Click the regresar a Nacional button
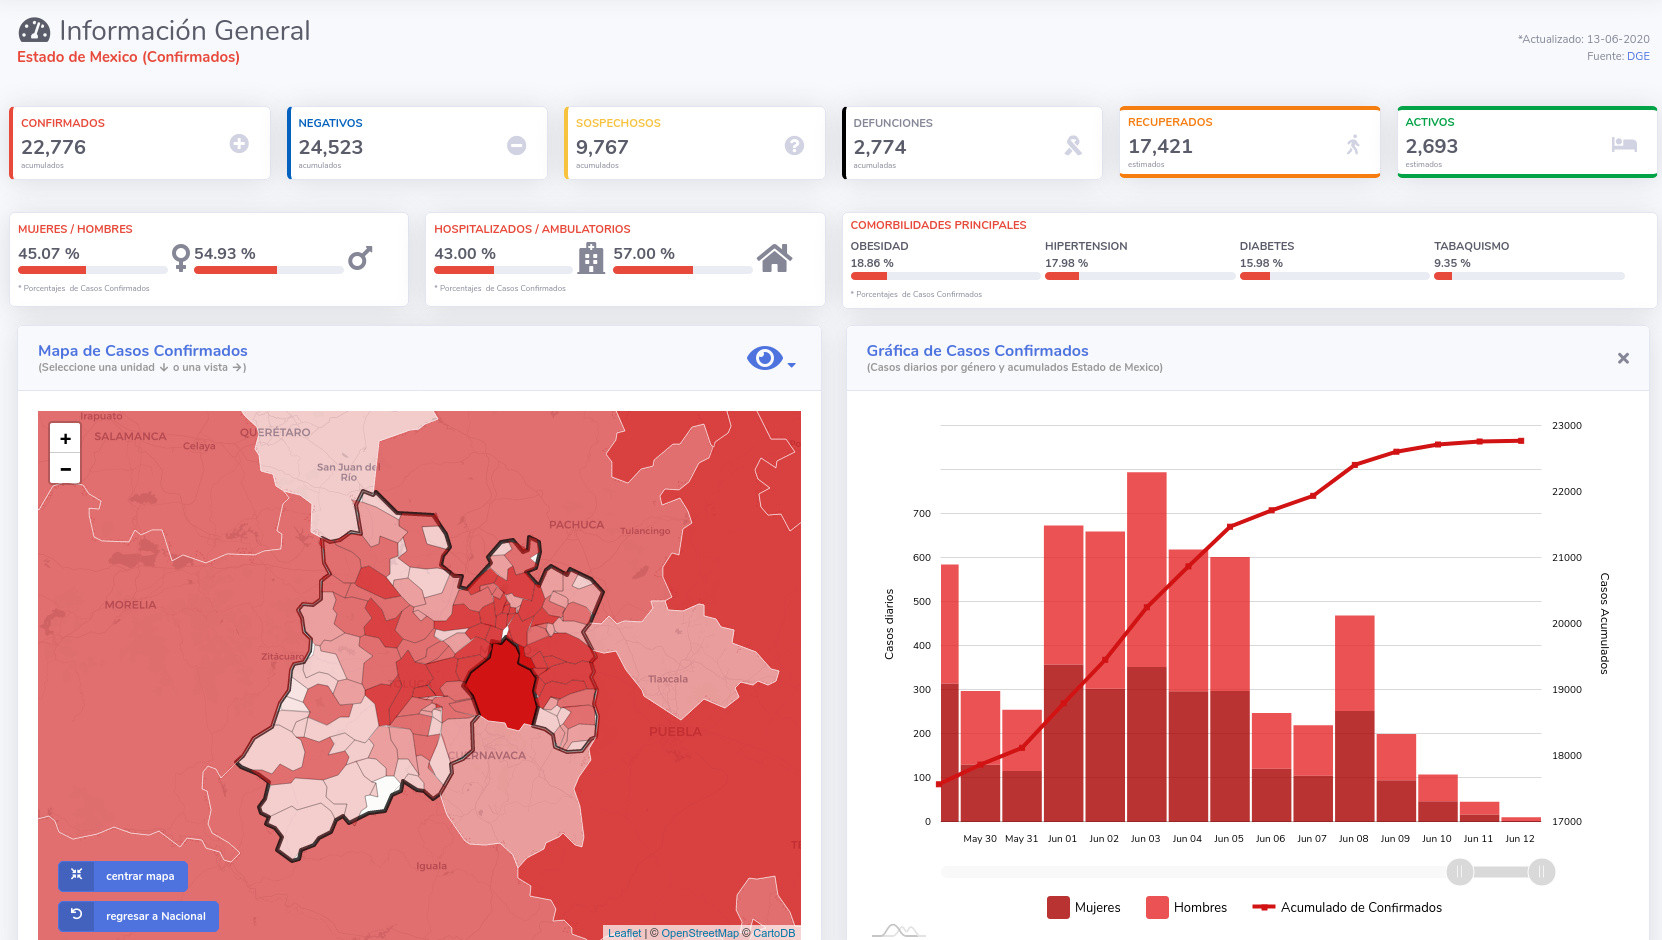This screenshot has width=1662, height=940. pos(138,916)
